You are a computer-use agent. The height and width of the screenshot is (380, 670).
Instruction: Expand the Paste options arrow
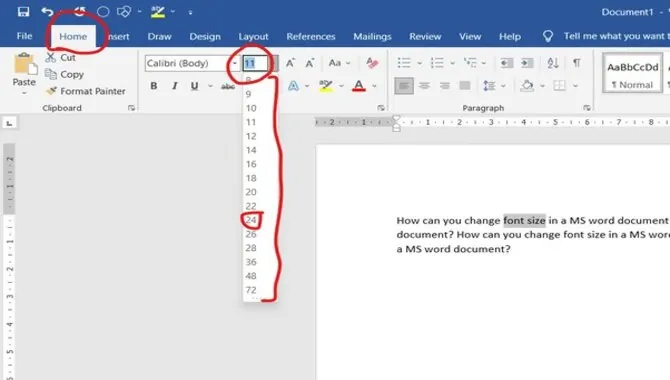24,93
